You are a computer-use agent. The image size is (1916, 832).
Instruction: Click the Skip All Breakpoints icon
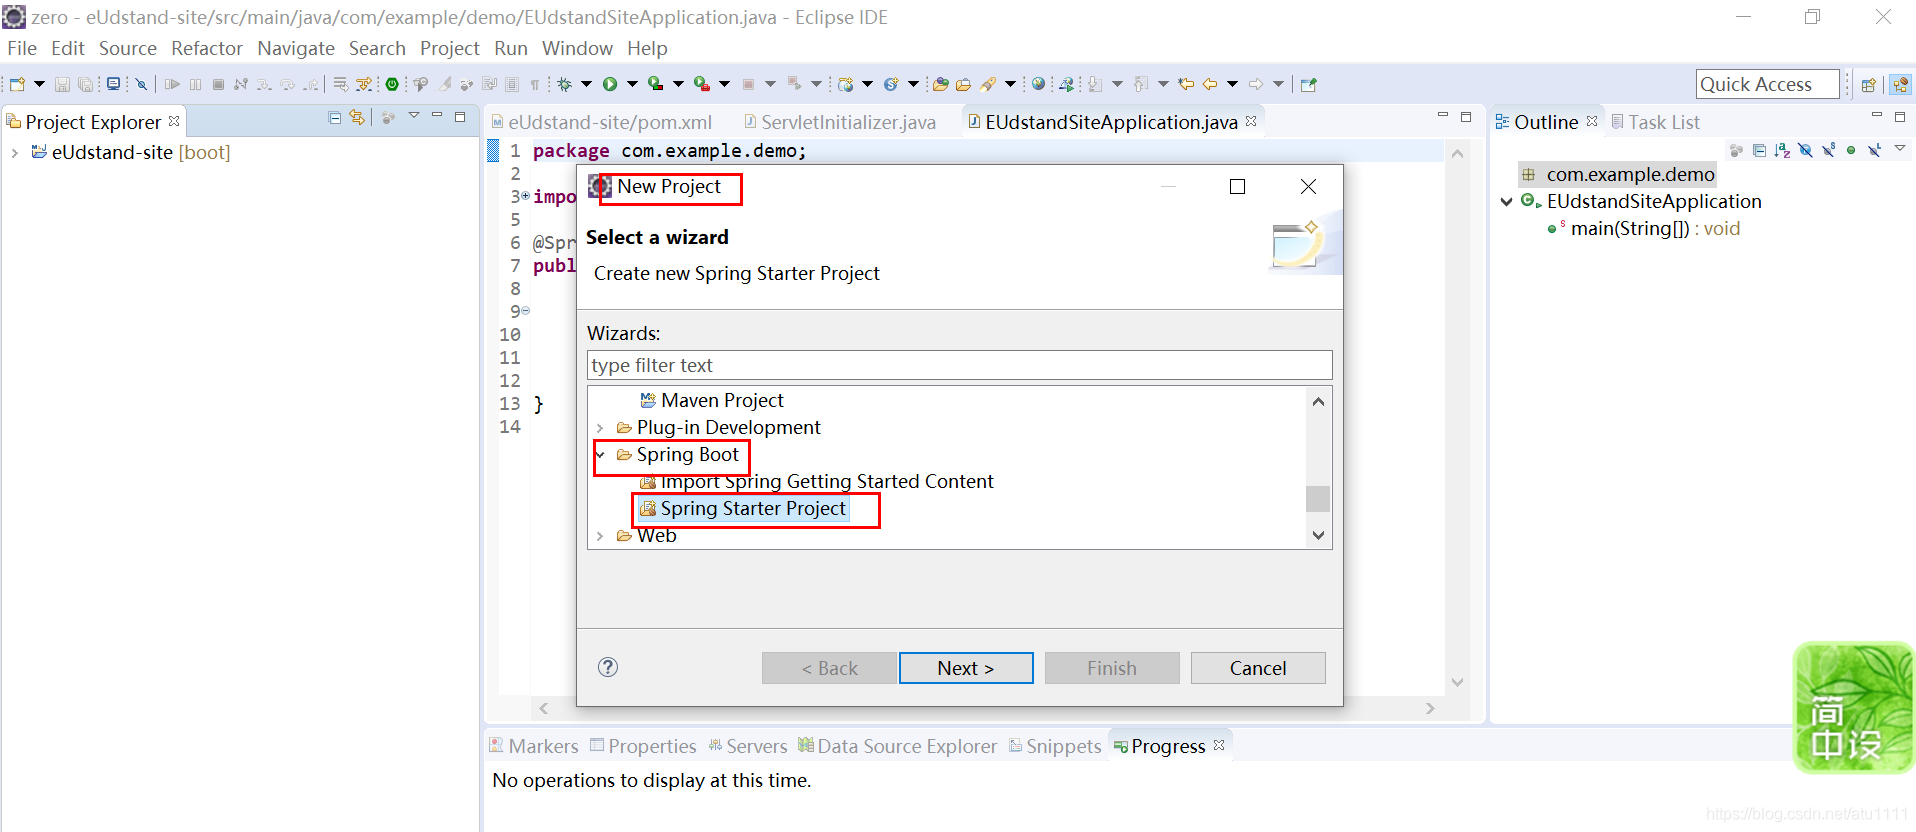click(141, 84)
